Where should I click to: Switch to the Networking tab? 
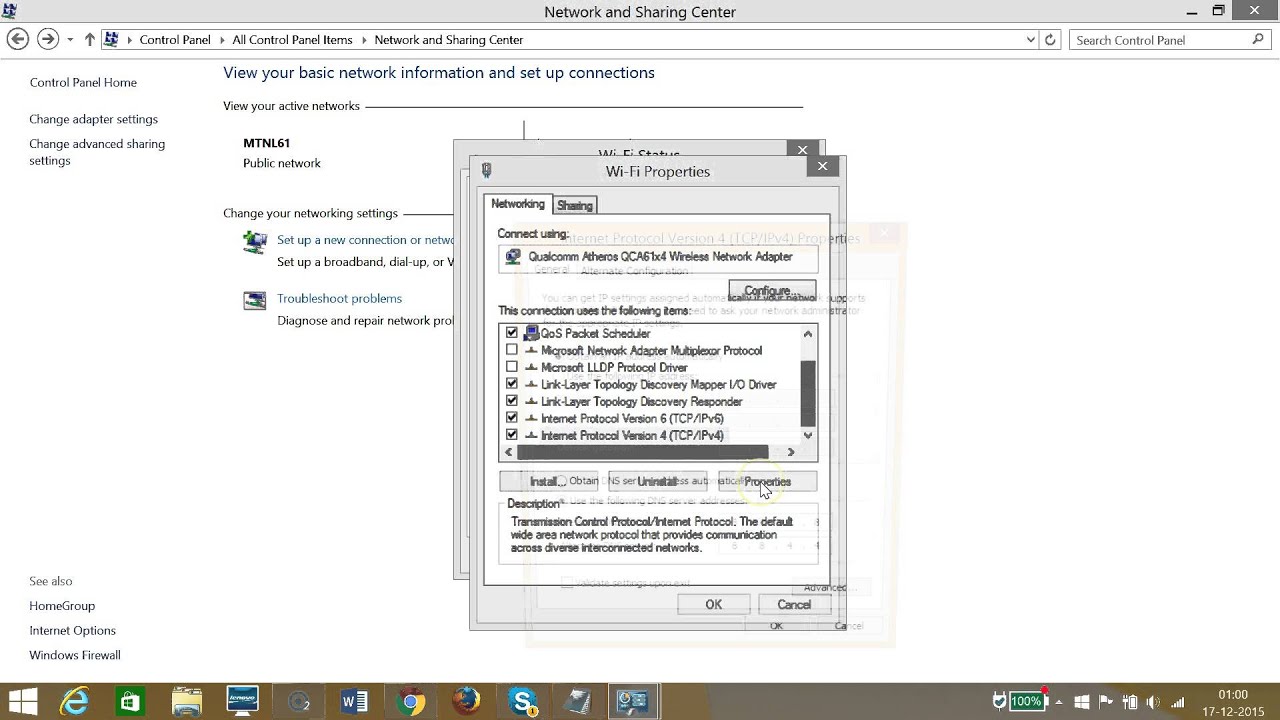pos(518,204)
